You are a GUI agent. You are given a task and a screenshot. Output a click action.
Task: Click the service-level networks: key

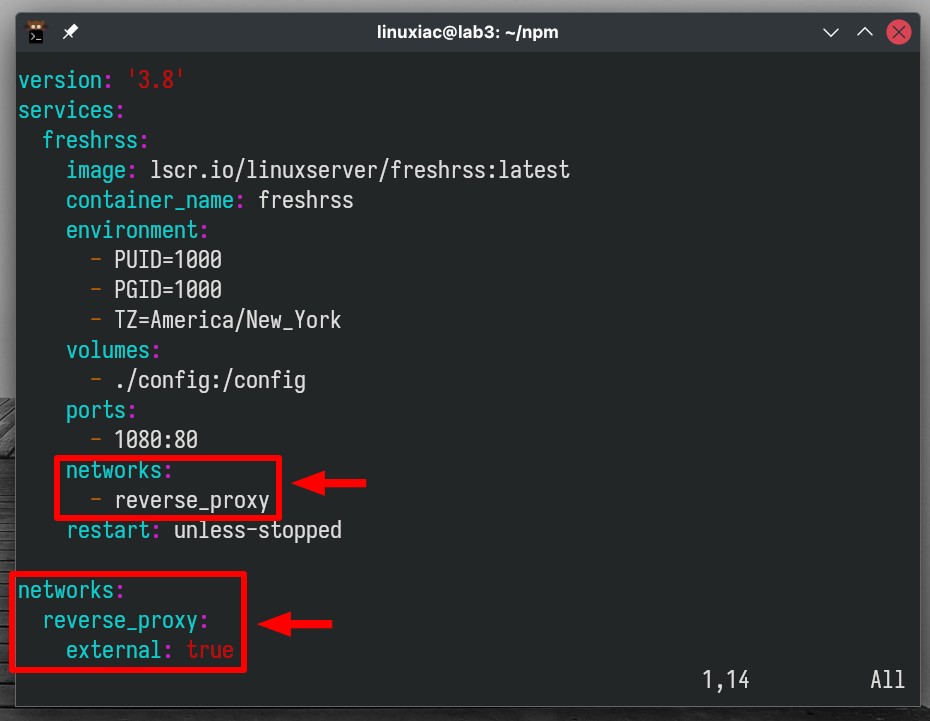[x=119, y=470]
